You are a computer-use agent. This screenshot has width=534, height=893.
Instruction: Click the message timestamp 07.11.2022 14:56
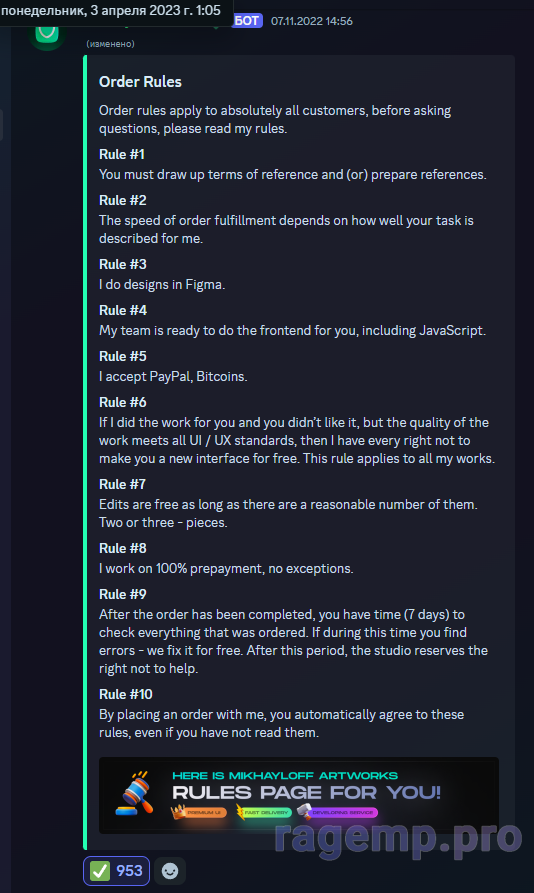311,21
